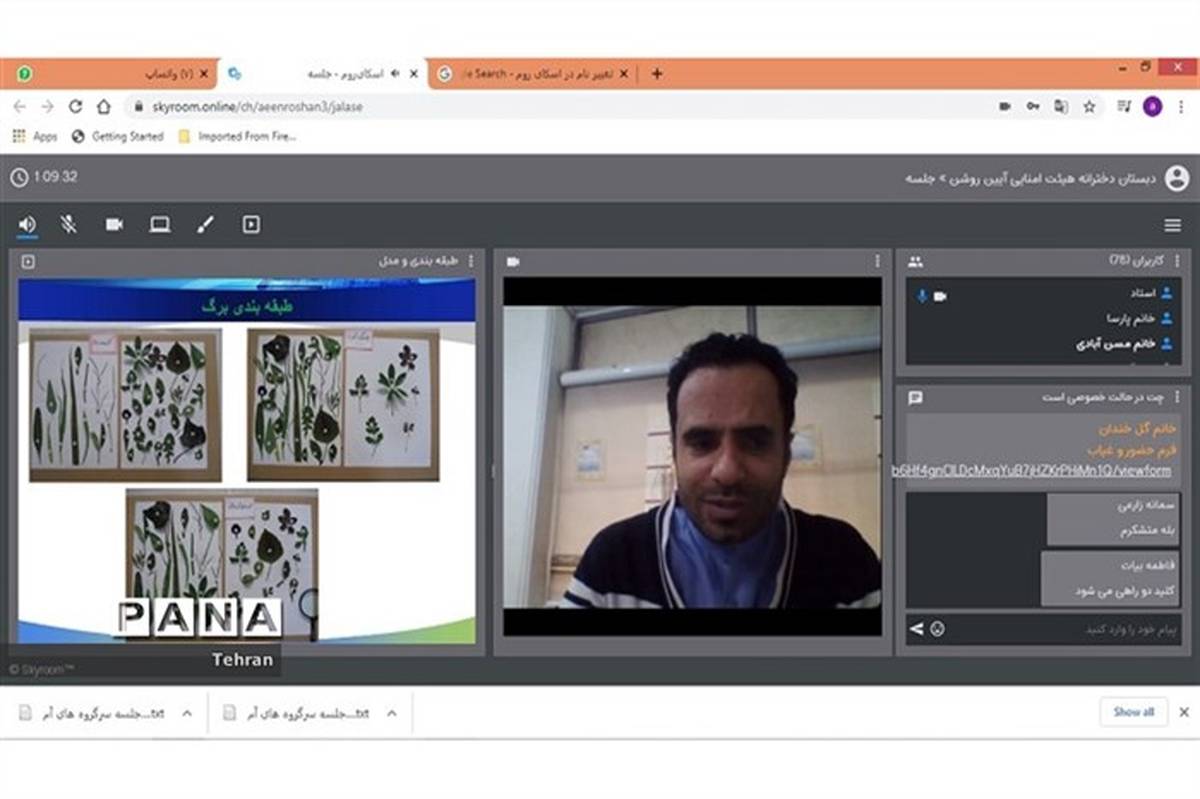Image resolution: width=1200 pixels, height=799 pixels.
Task: Reload the Skyroom page
Action: click(x=75, y=107)
